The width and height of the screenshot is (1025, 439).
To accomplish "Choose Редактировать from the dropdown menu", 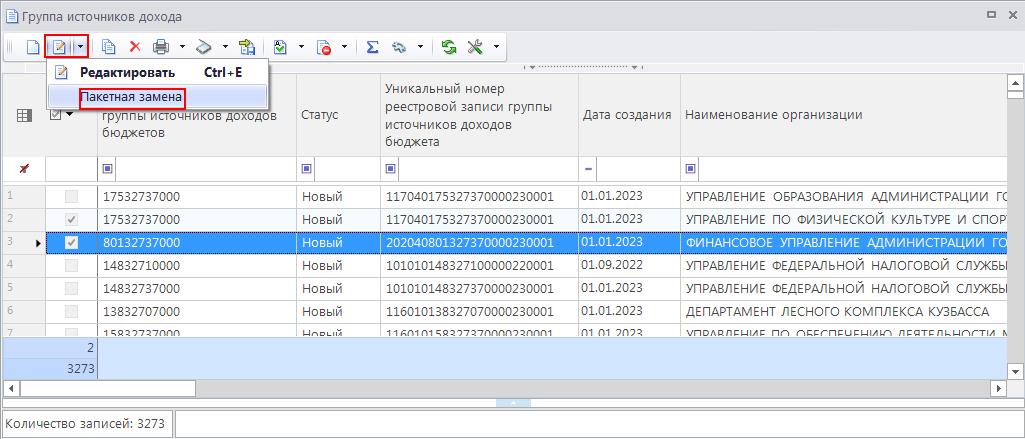I will click(157, 73).
